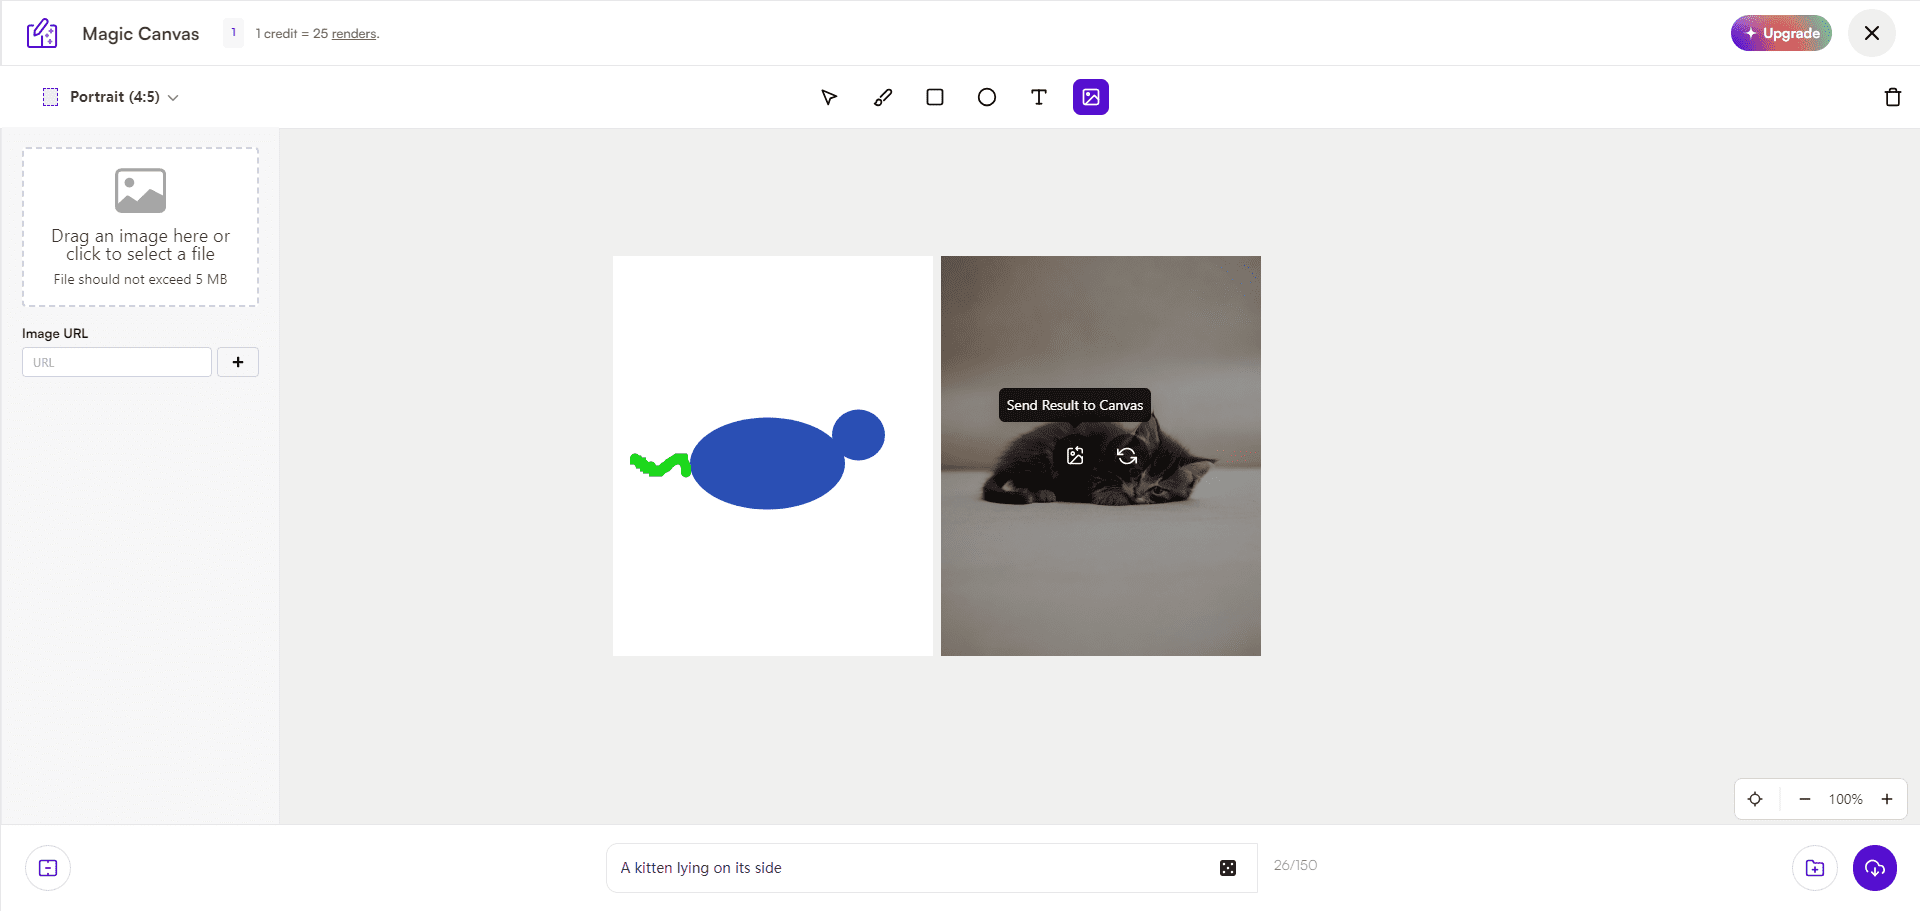Image resolution: width=1920 pixels, height=911 pixels.
Task: Close the Magic Canvas editor
Action: pyautogui.click(x=1872, y=33)
